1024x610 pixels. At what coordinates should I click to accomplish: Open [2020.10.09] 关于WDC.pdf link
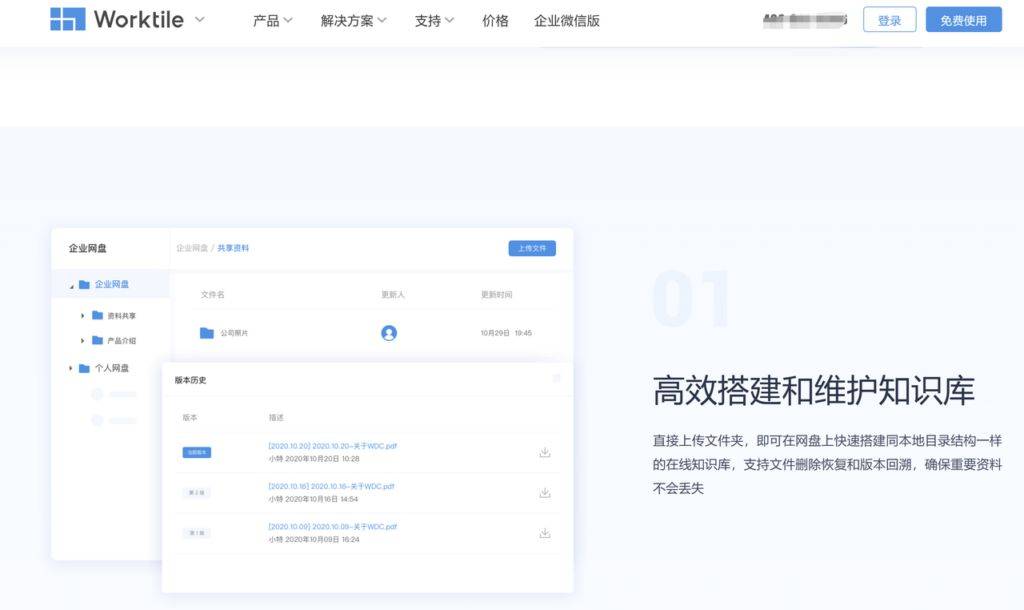point(332,526)
